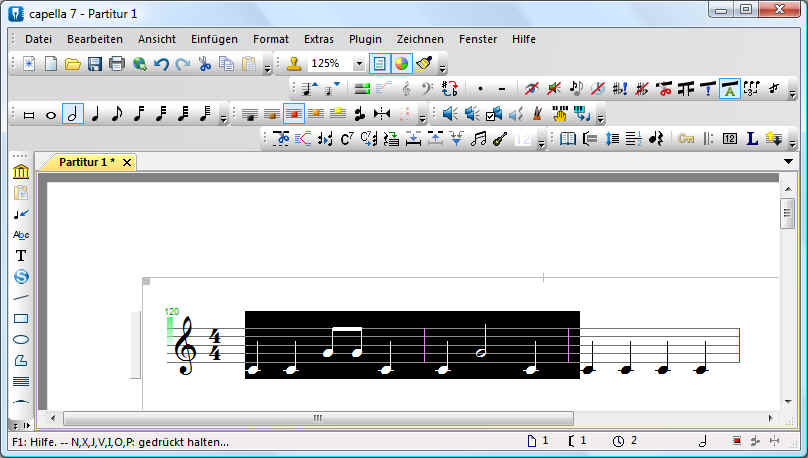Switch to the Partitur 1 tab
The image size is (808, 458).
(x=86, y=162)
